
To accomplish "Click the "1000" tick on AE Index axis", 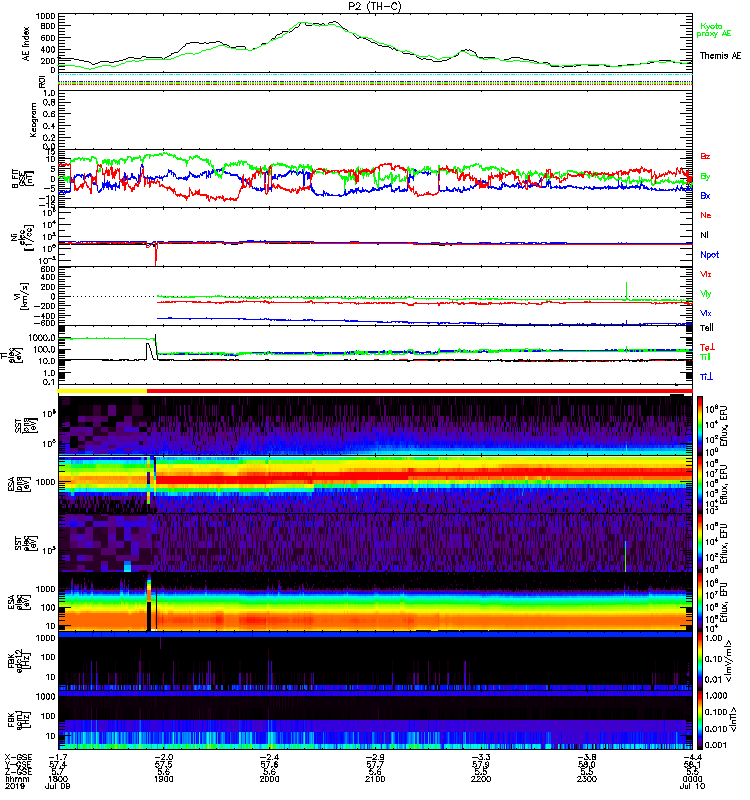I will pyautogui.click(x=46, y=16).
